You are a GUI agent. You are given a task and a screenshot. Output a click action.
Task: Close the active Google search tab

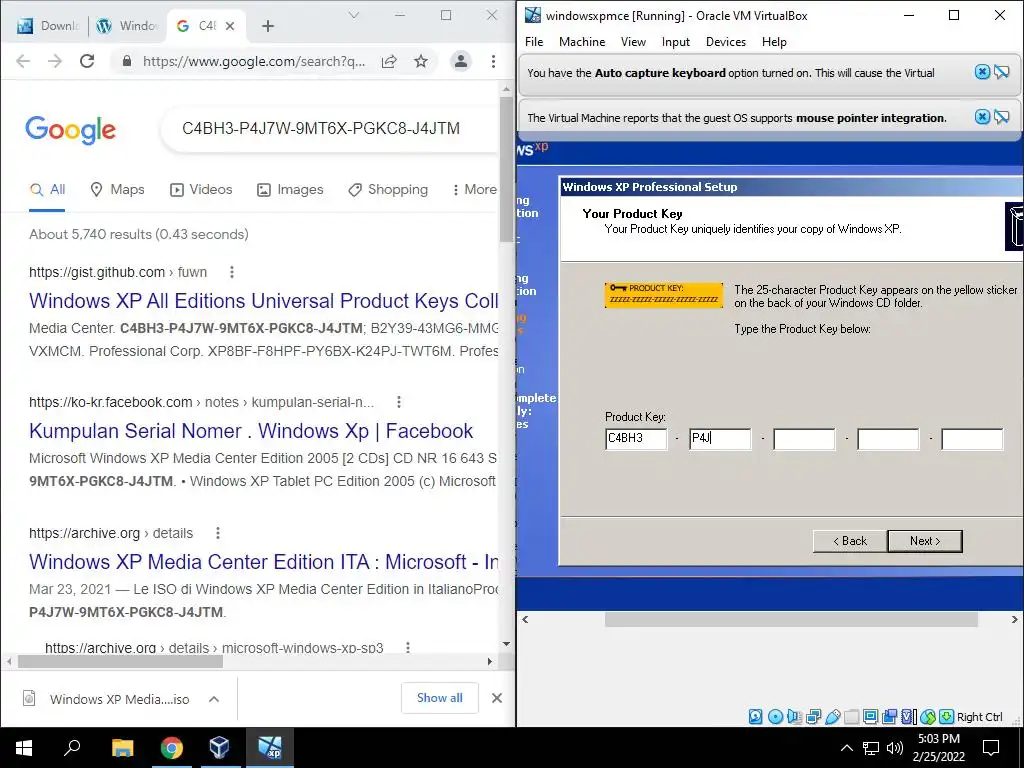point(230,26)
